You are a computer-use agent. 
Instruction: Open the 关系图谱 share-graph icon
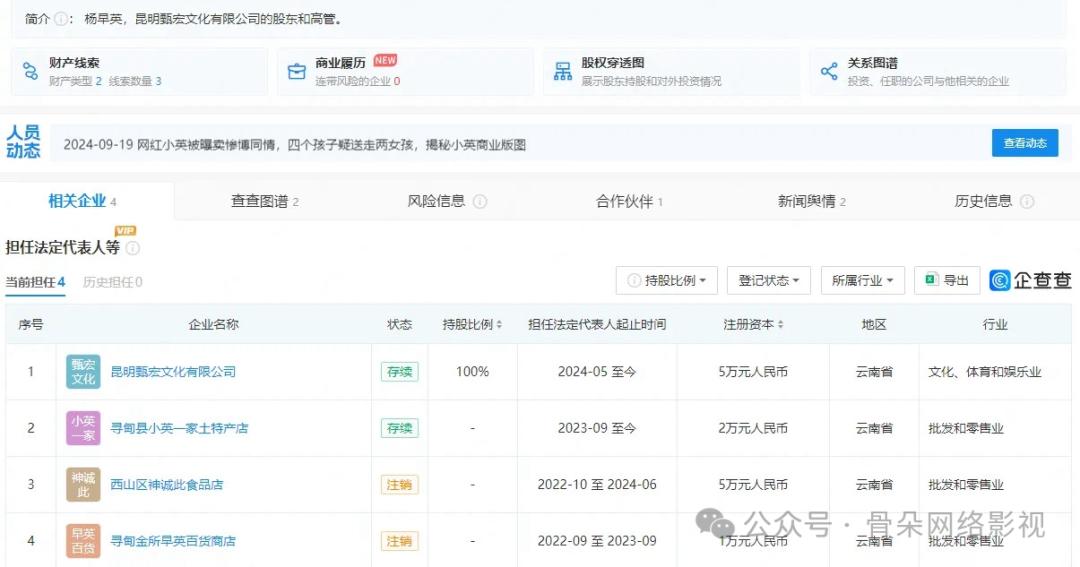829,71
